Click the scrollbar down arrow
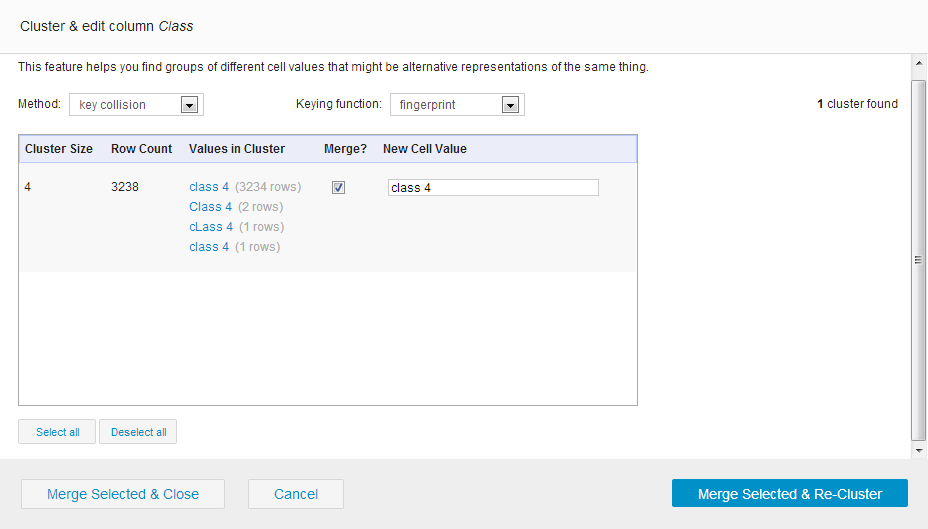 click(919, 451)
